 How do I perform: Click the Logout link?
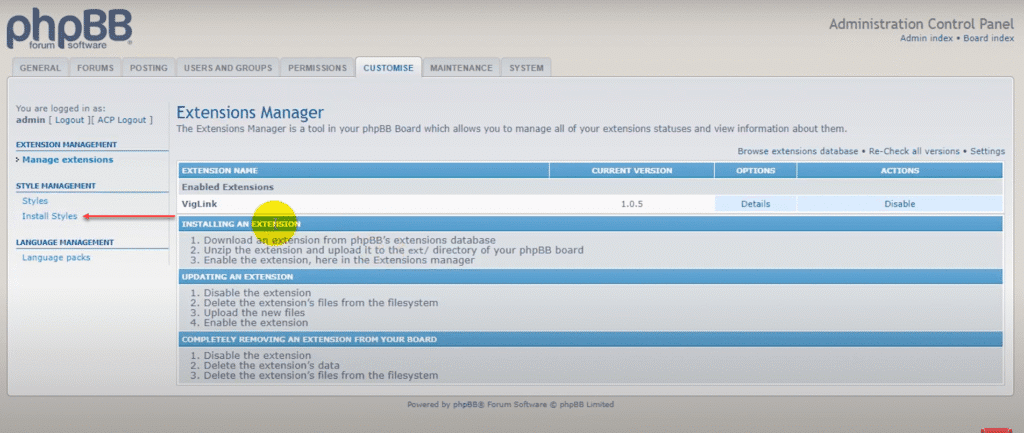pos(69,119)
